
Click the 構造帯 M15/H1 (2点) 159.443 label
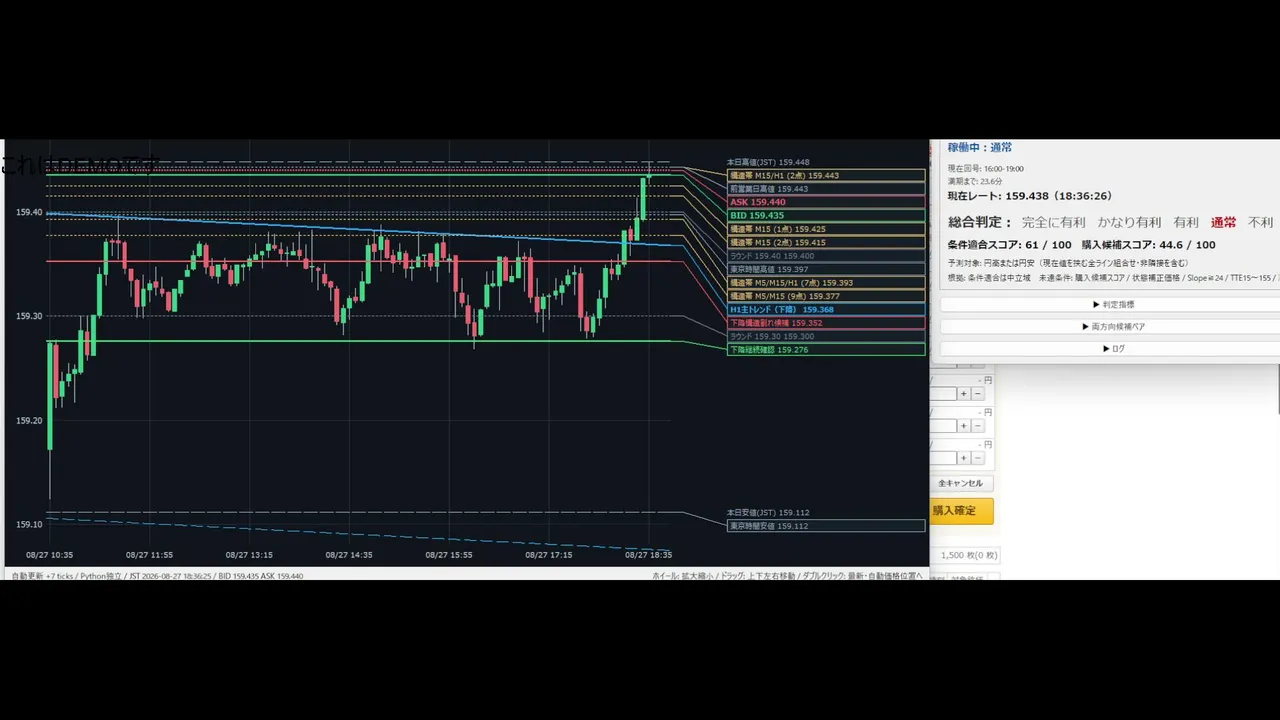[826, 175]
